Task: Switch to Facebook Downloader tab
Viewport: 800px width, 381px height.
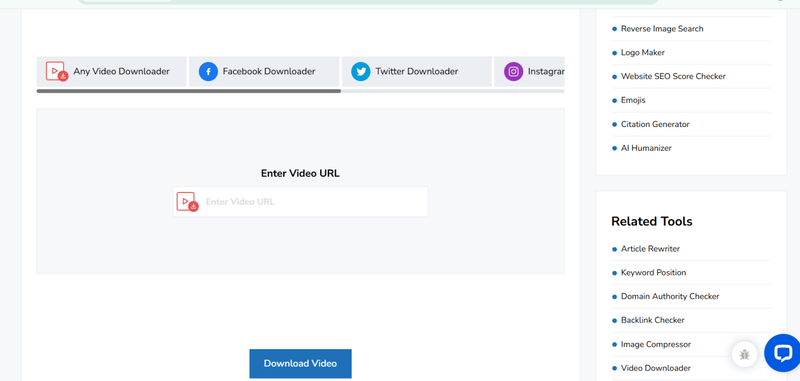Action: coord(264,71)
